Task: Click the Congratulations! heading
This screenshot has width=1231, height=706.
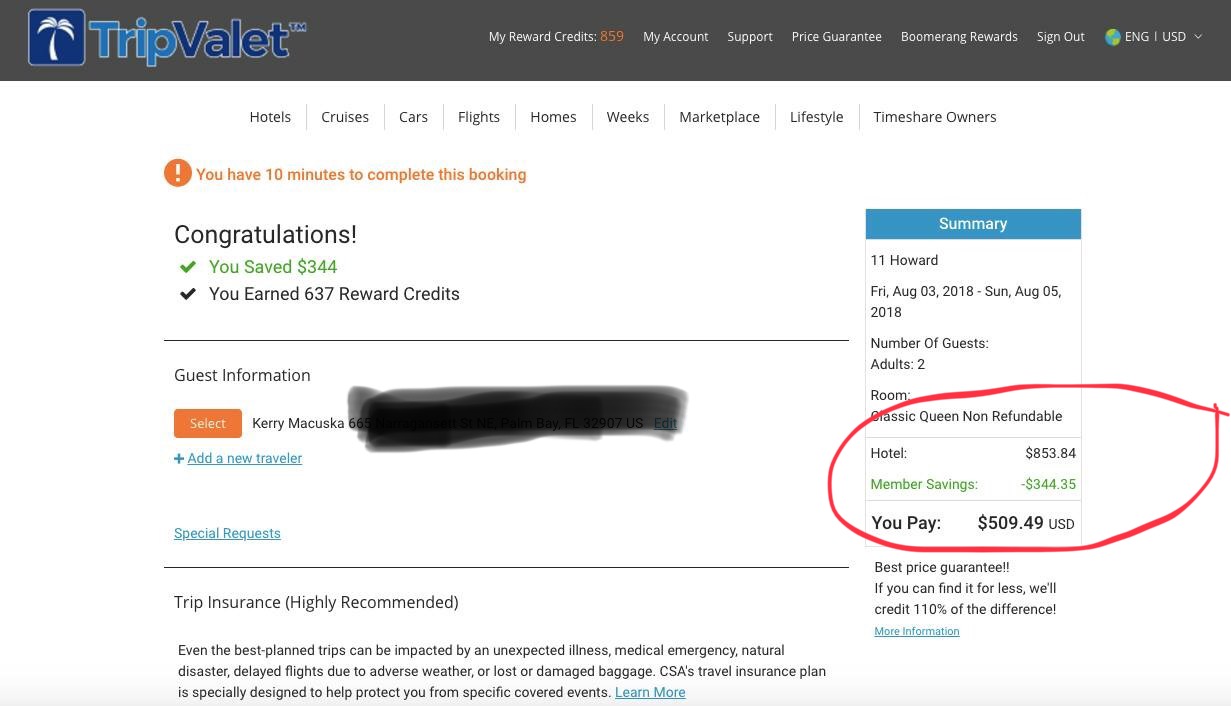Action: pos(265,235)
